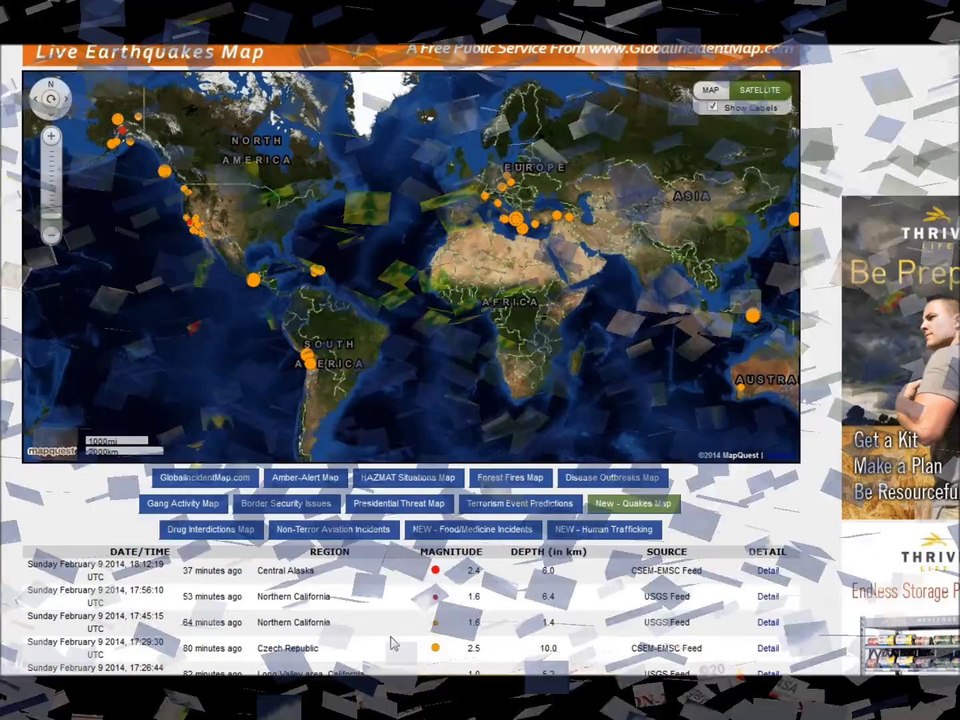Click the DEPTH (in km) column header
Viewport: 960px width, 720px height.
(x=549, y=552)
